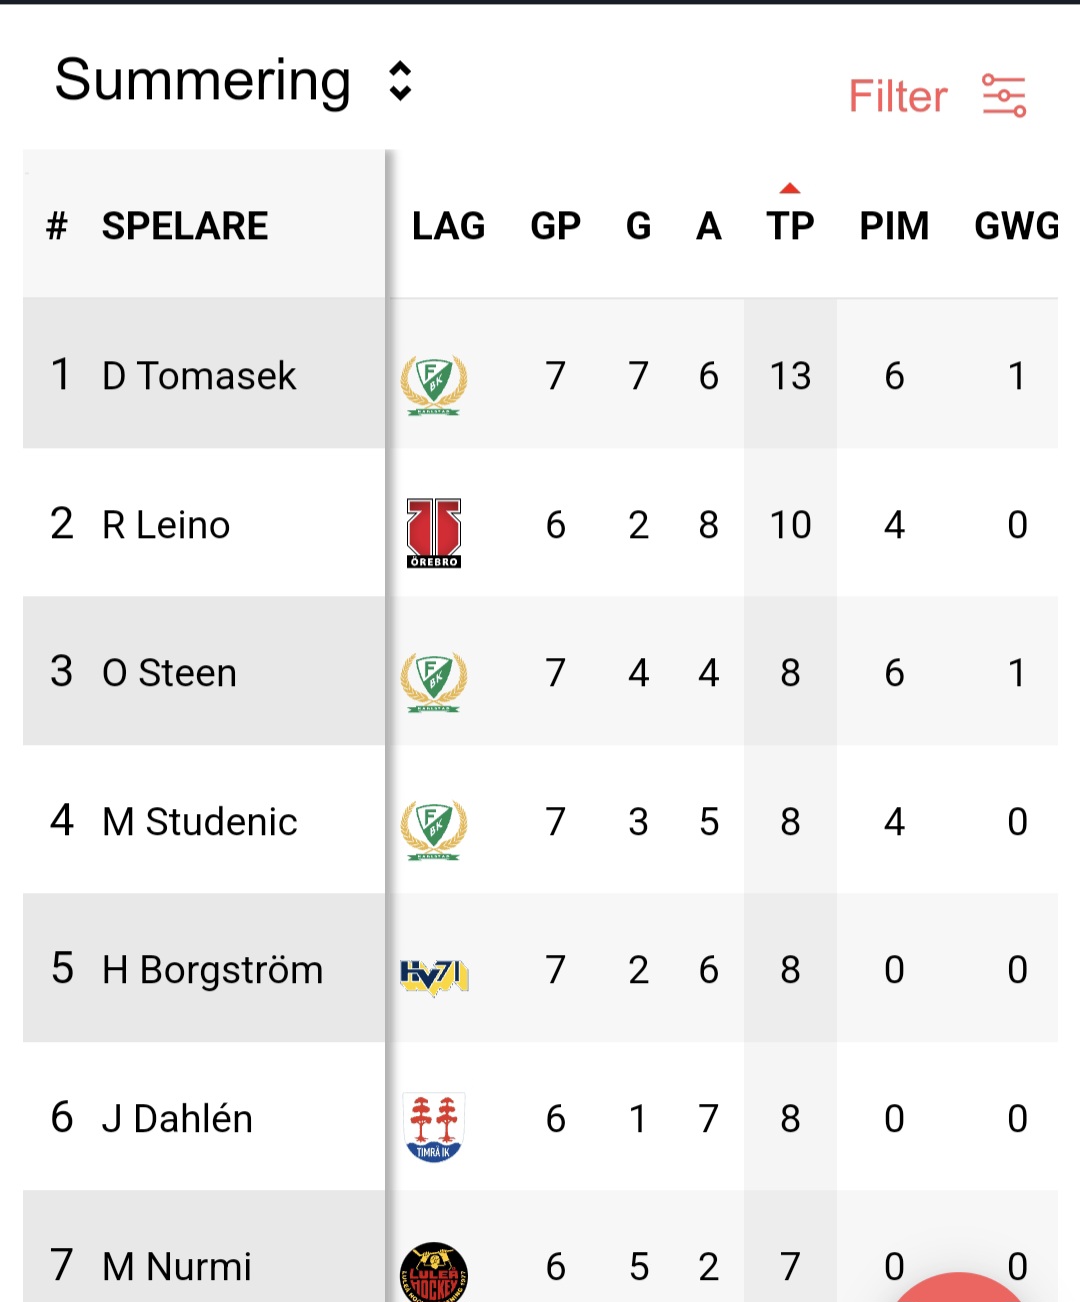The width and height of the screenshot is (1080, 1302).
Task: Click M Studenic's Färjestad team logo
Action: click(434, 830)
